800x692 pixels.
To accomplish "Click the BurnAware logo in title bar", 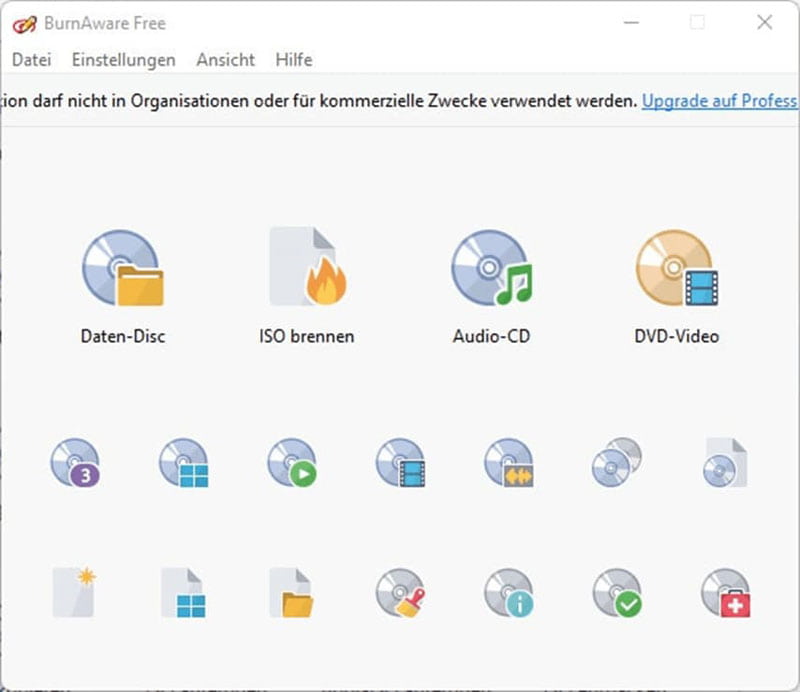I will 24,23.
